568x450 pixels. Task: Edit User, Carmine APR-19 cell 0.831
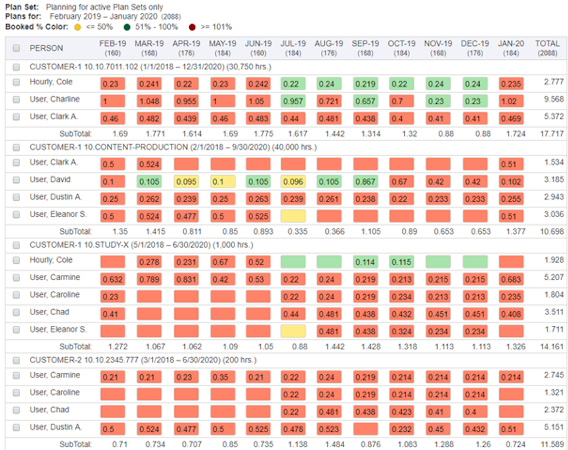(x=186, y=279)
